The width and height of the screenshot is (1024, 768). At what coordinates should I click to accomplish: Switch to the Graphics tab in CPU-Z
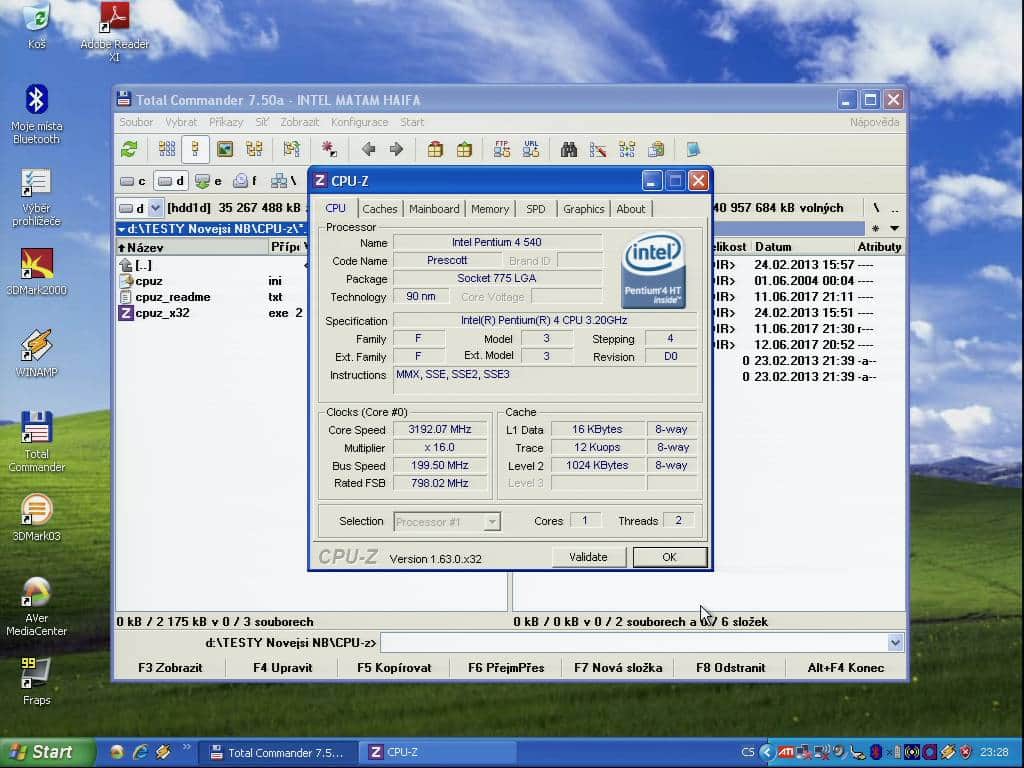click(x=583, y=209)
